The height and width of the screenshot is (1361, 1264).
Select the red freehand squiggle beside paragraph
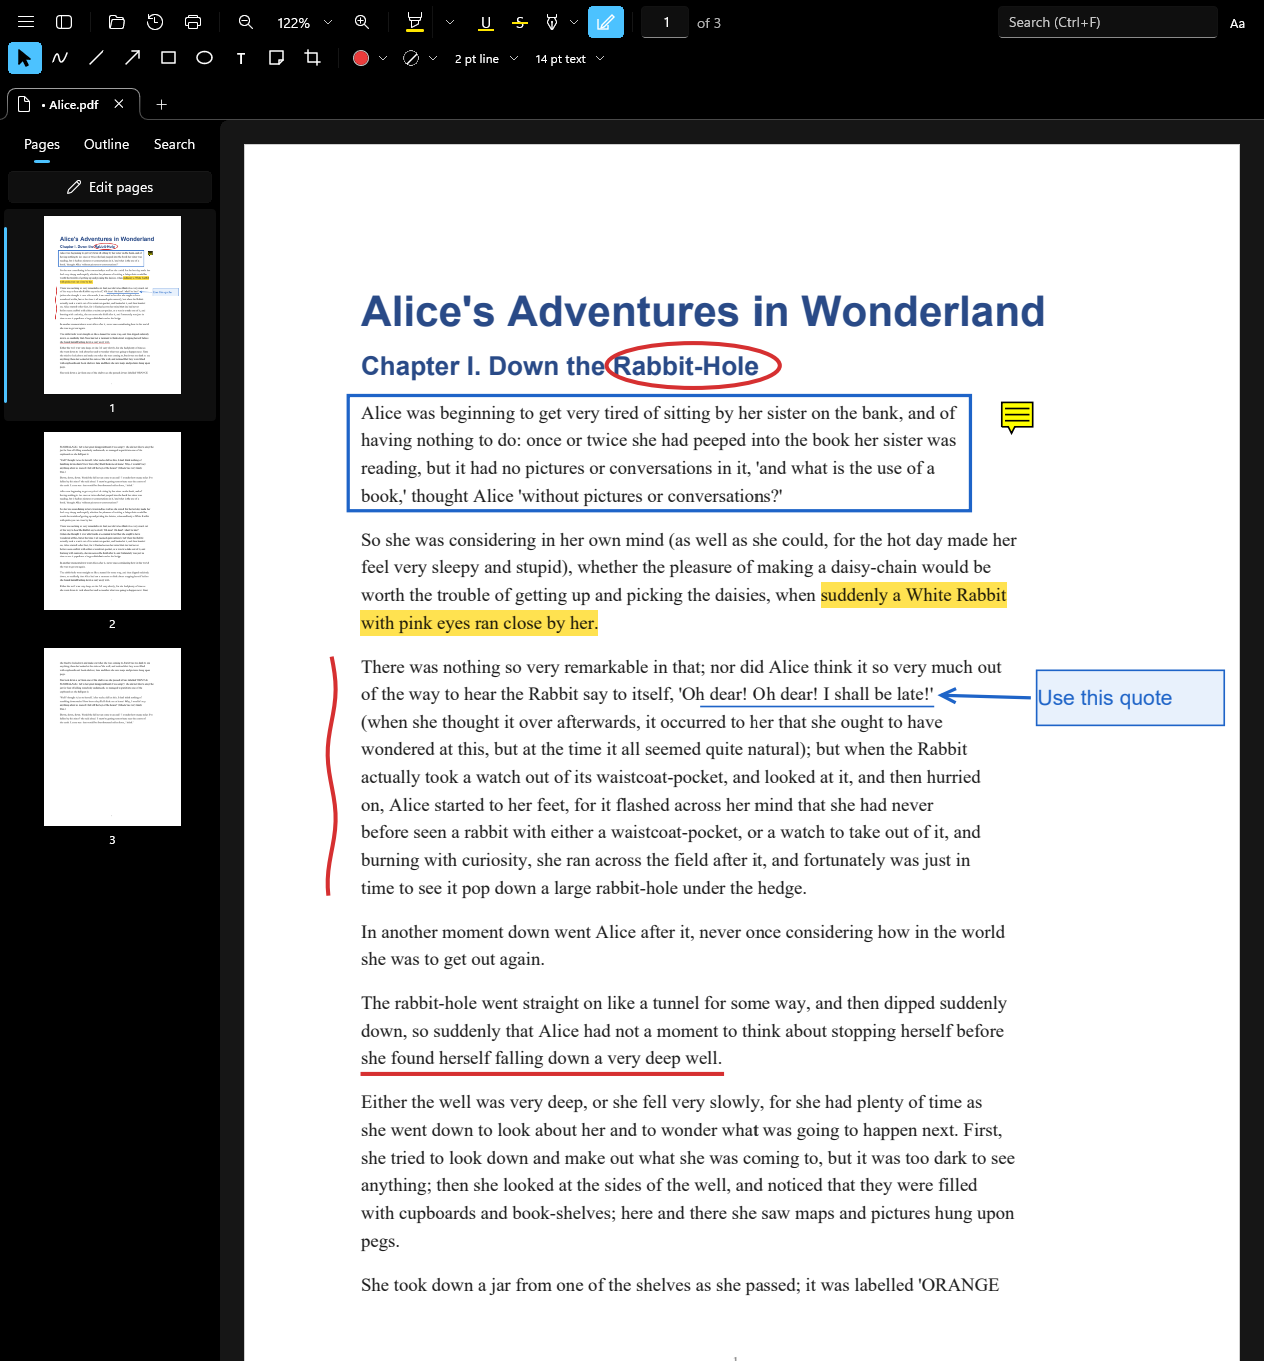coord(331,776)
